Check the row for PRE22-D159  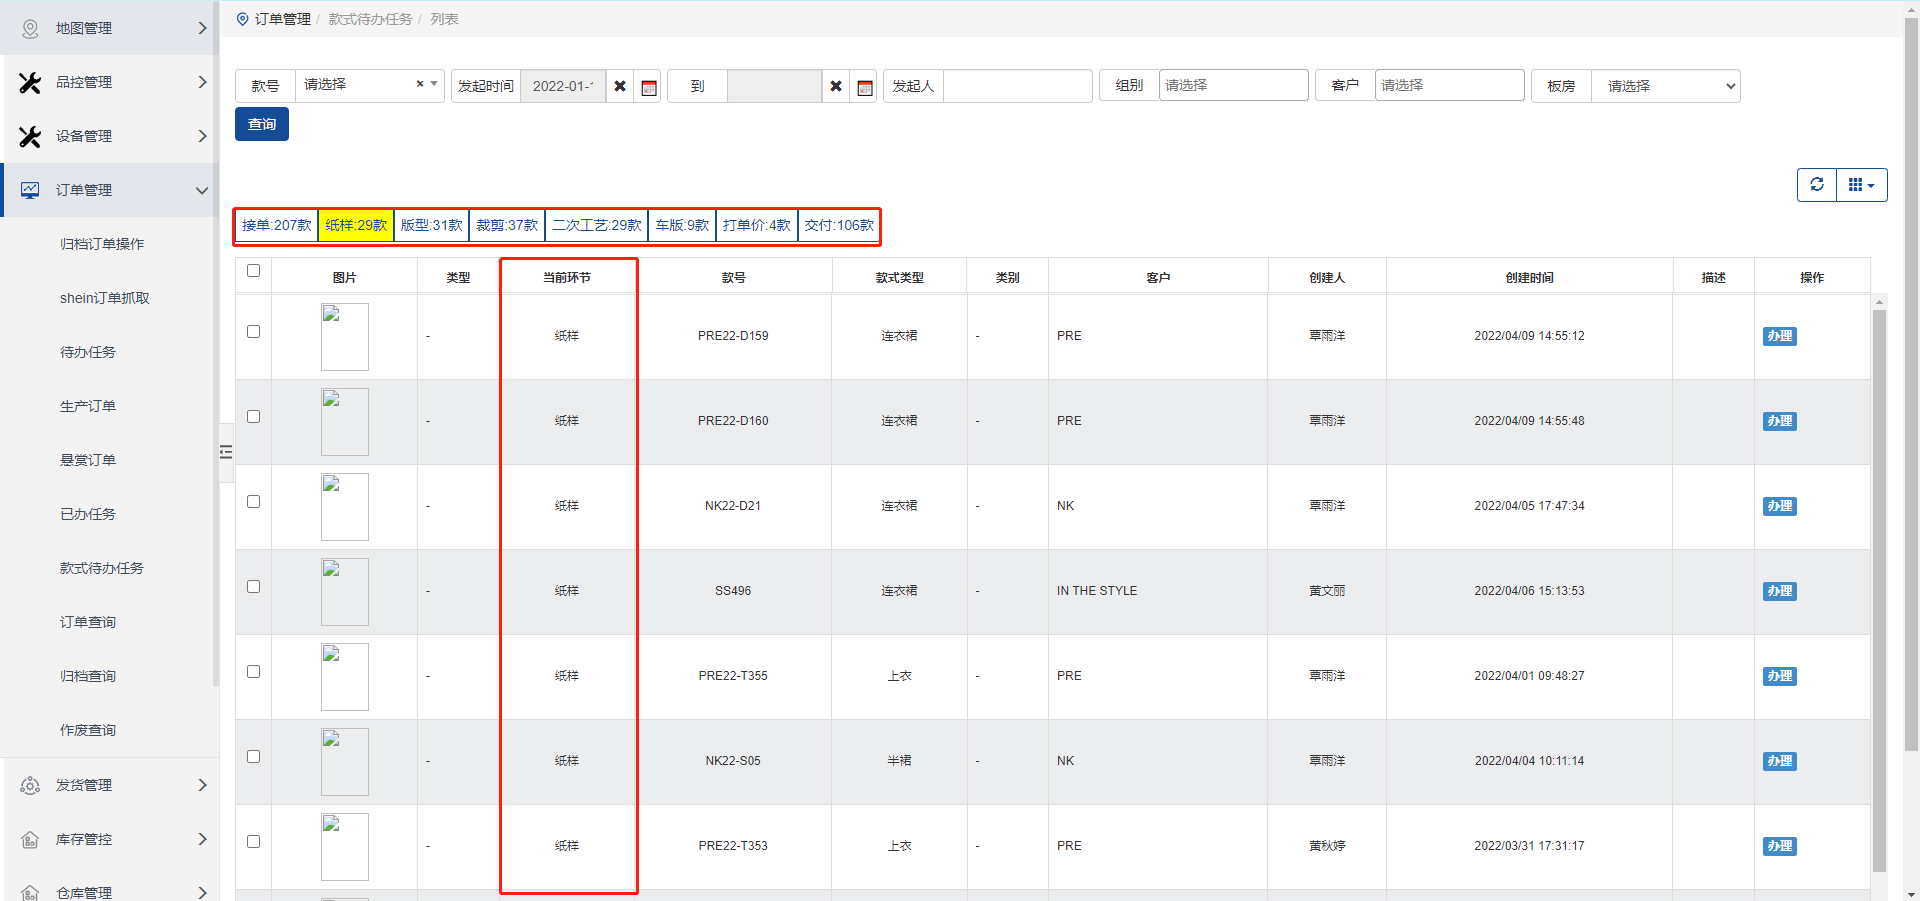[x=253, y=332]
